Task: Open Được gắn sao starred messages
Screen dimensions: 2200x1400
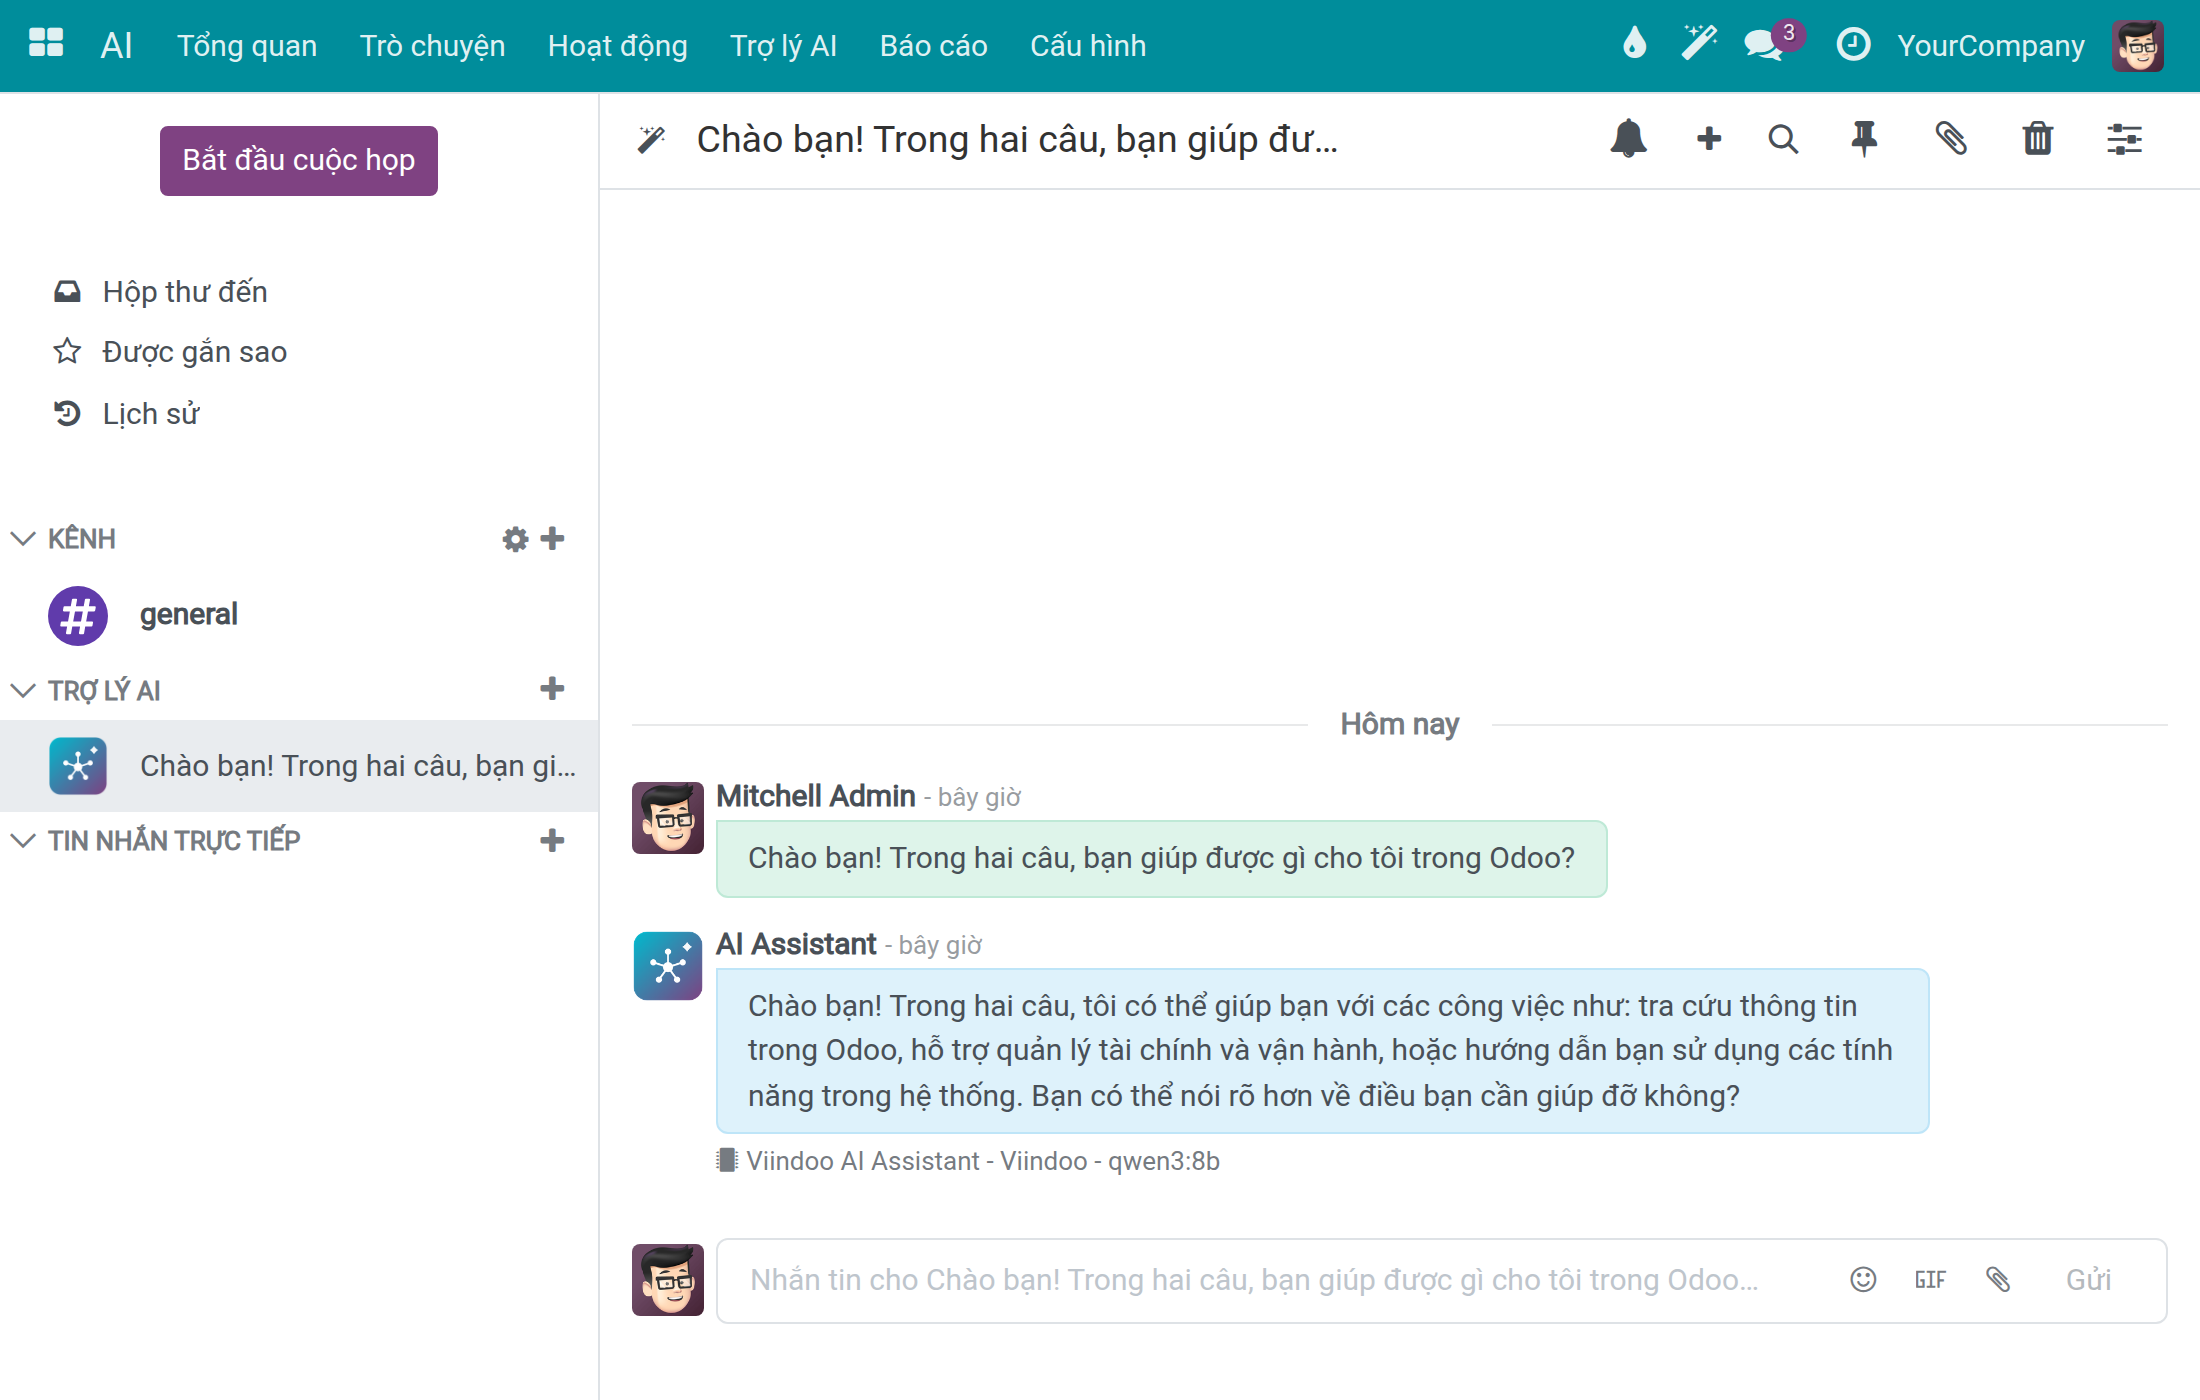Action: 194,352
